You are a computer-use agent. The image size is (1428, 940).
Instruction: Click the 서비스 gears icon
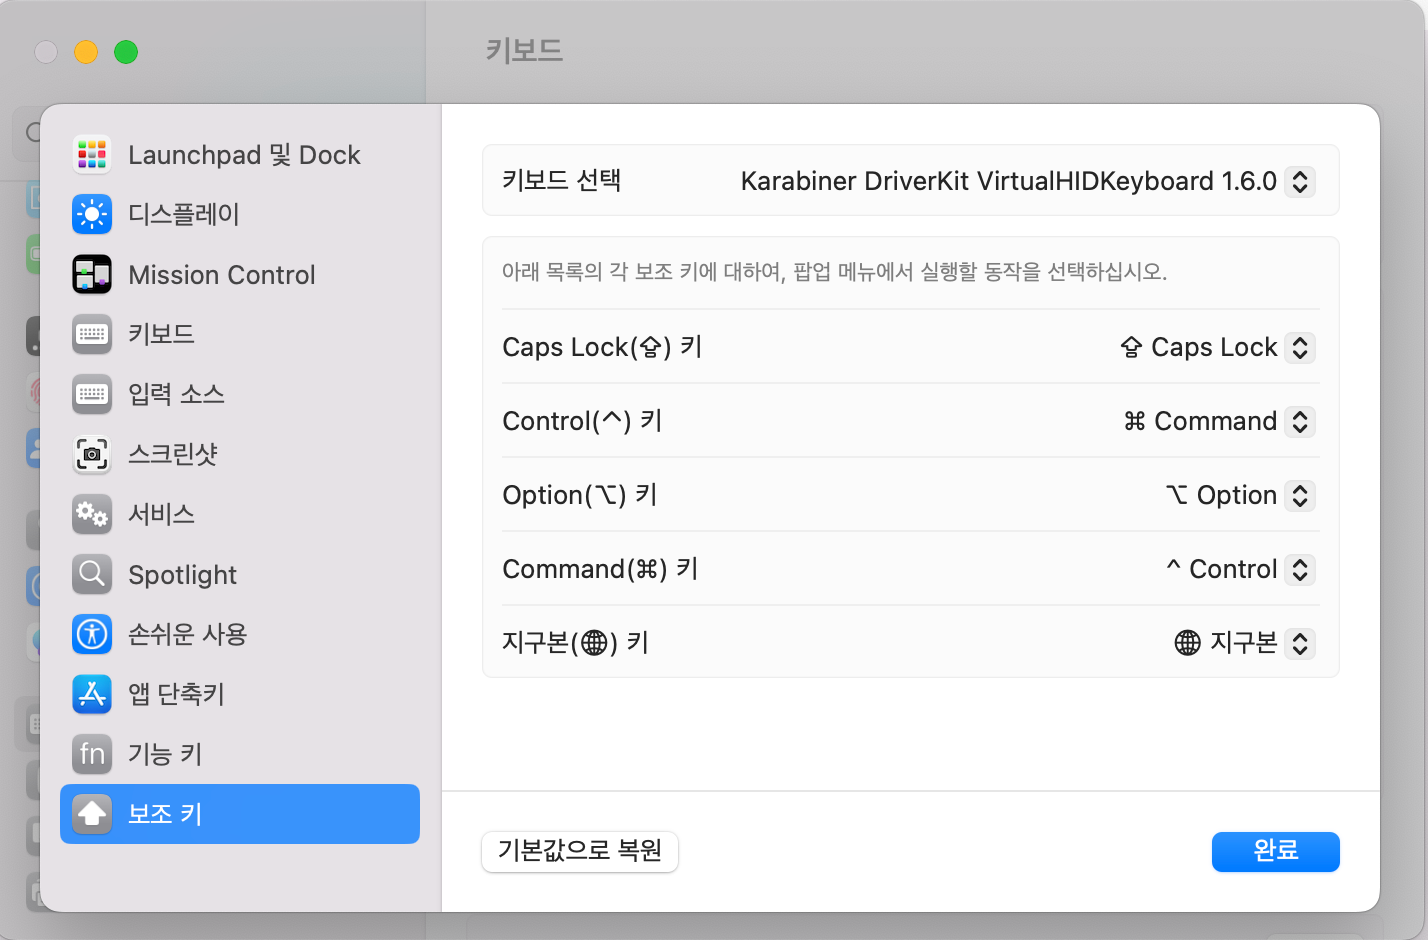coord(92,514)
